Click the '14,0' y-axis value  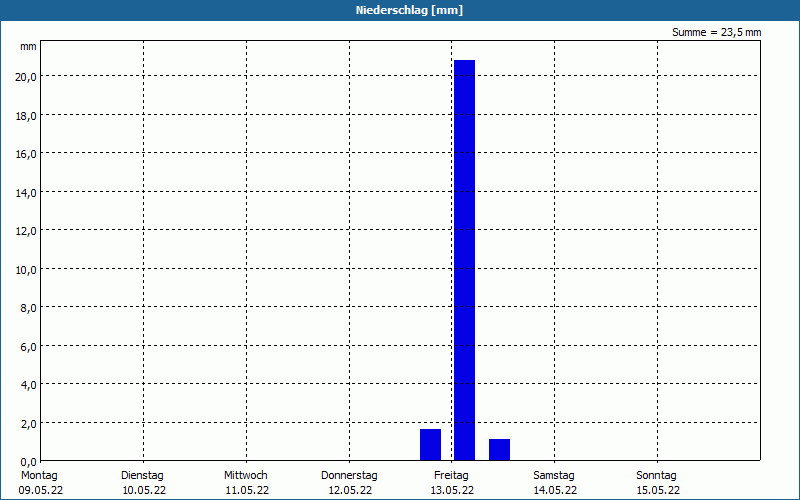click(26, 192)
